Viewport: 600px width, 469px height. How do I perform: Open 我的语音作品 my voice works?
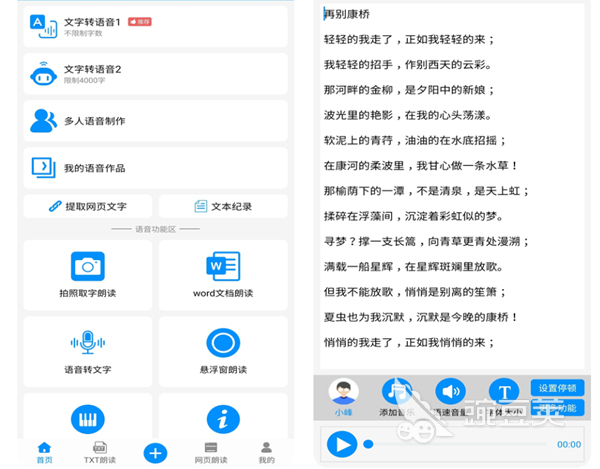(155, 168)
